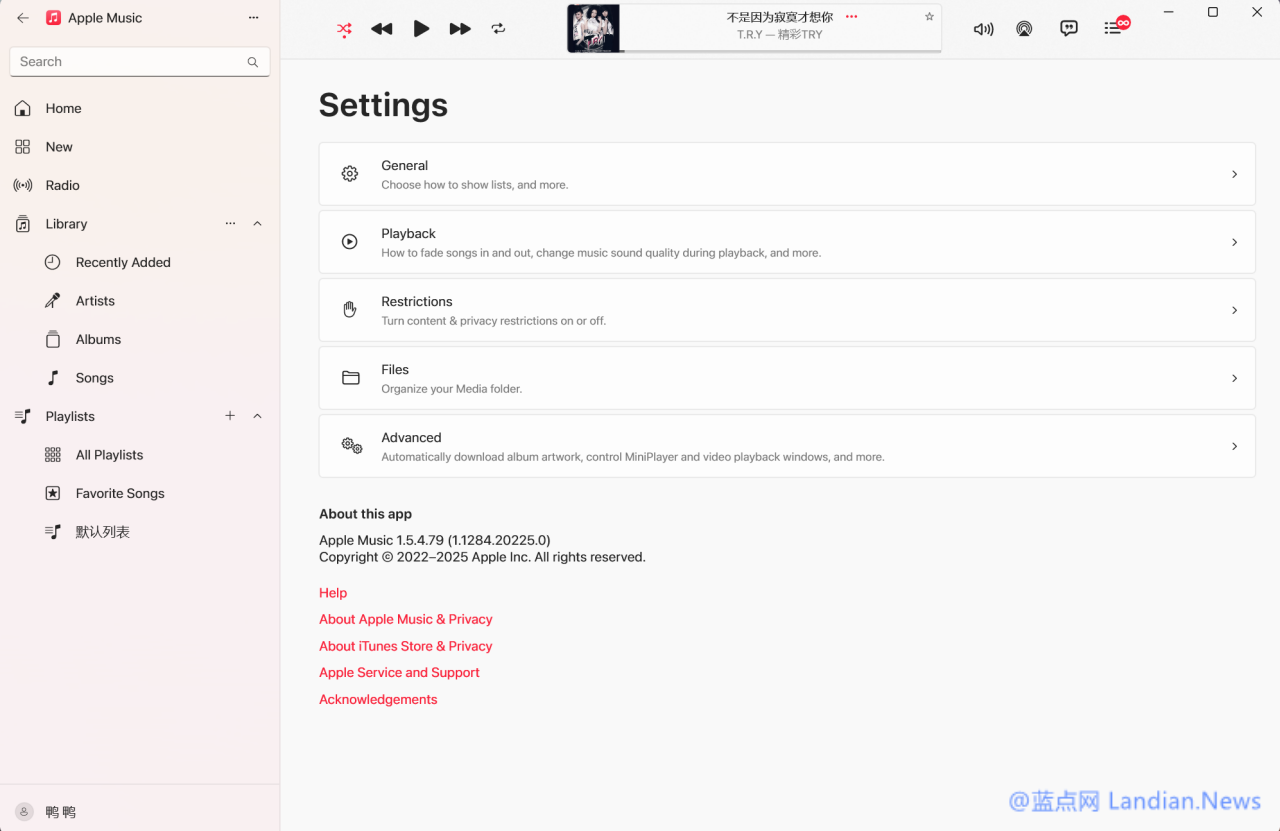The height and width of the screenshot is (831, 1280).
Task: Click the Search field
Action: pos(140,61)
